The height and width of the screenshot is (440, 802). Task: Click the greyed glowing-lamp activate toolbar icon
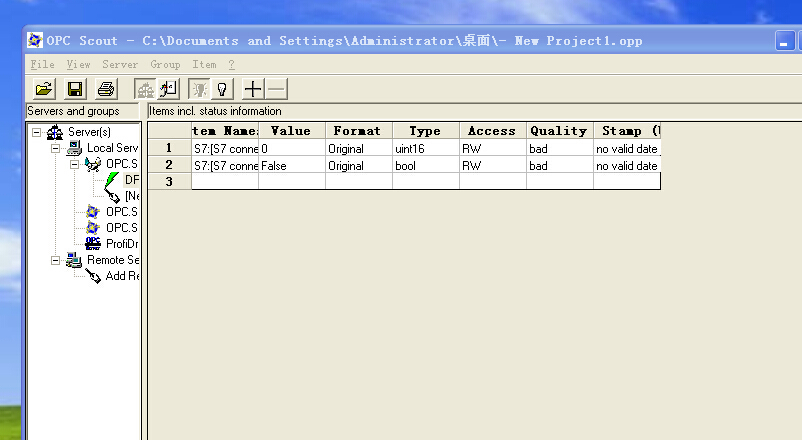[199, 89]
